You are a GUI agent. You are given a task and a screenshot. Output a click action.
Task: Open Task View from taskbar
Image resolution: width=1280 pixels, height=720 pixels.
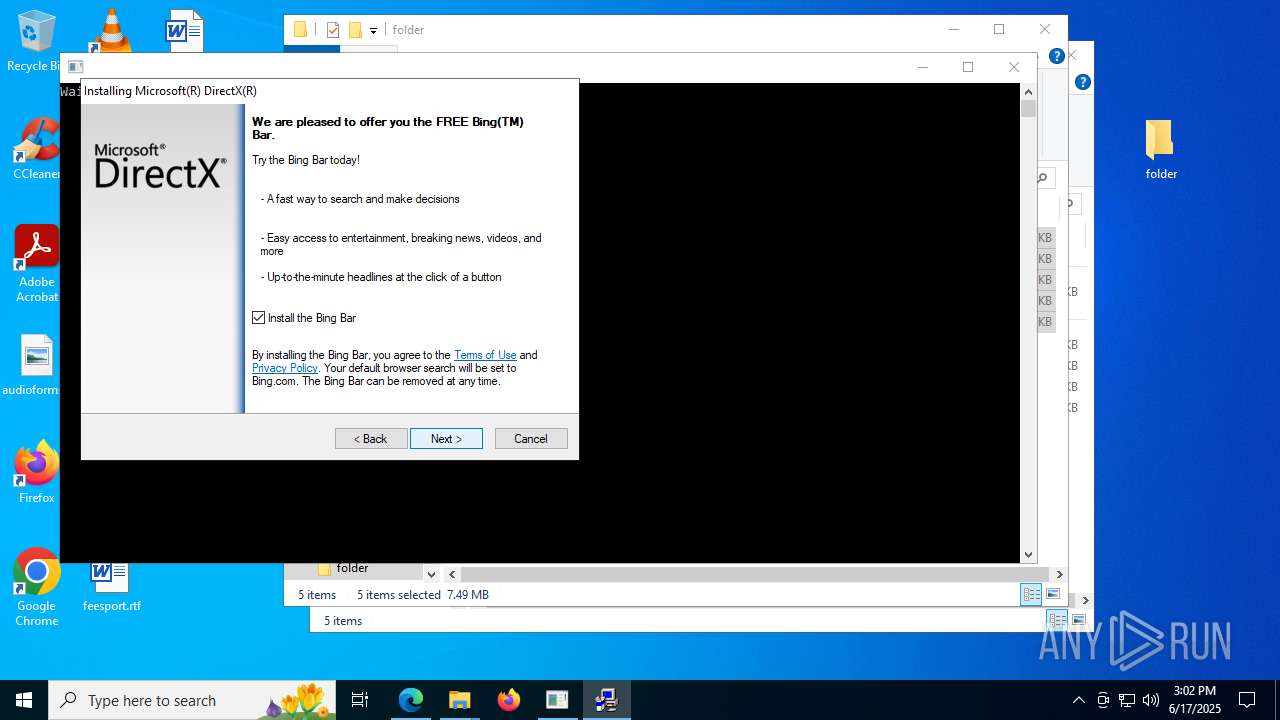point(360,700)
